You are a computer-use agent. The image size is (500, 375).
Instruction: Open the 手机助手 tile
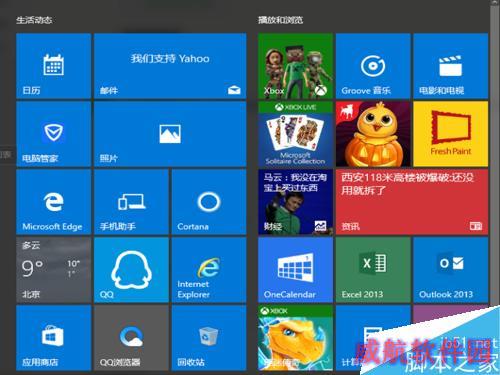coord(131,202)
